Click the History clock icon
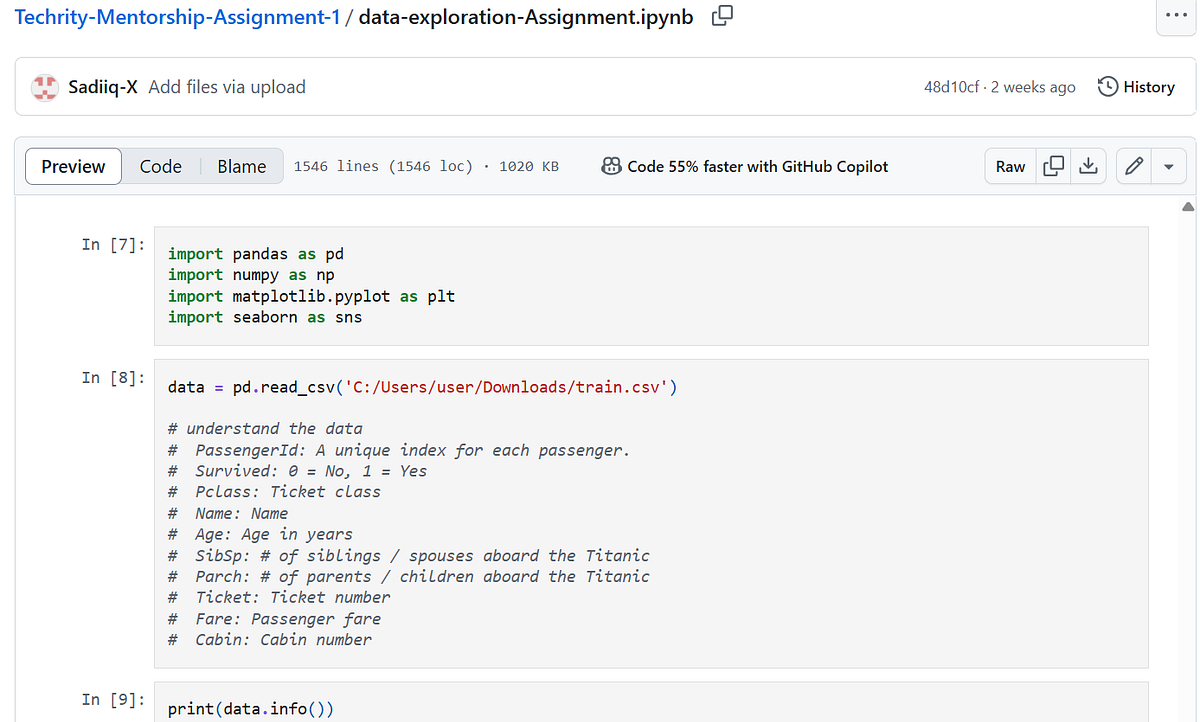This screenshot has width=1200, height=722. (x=1107, y=87)
